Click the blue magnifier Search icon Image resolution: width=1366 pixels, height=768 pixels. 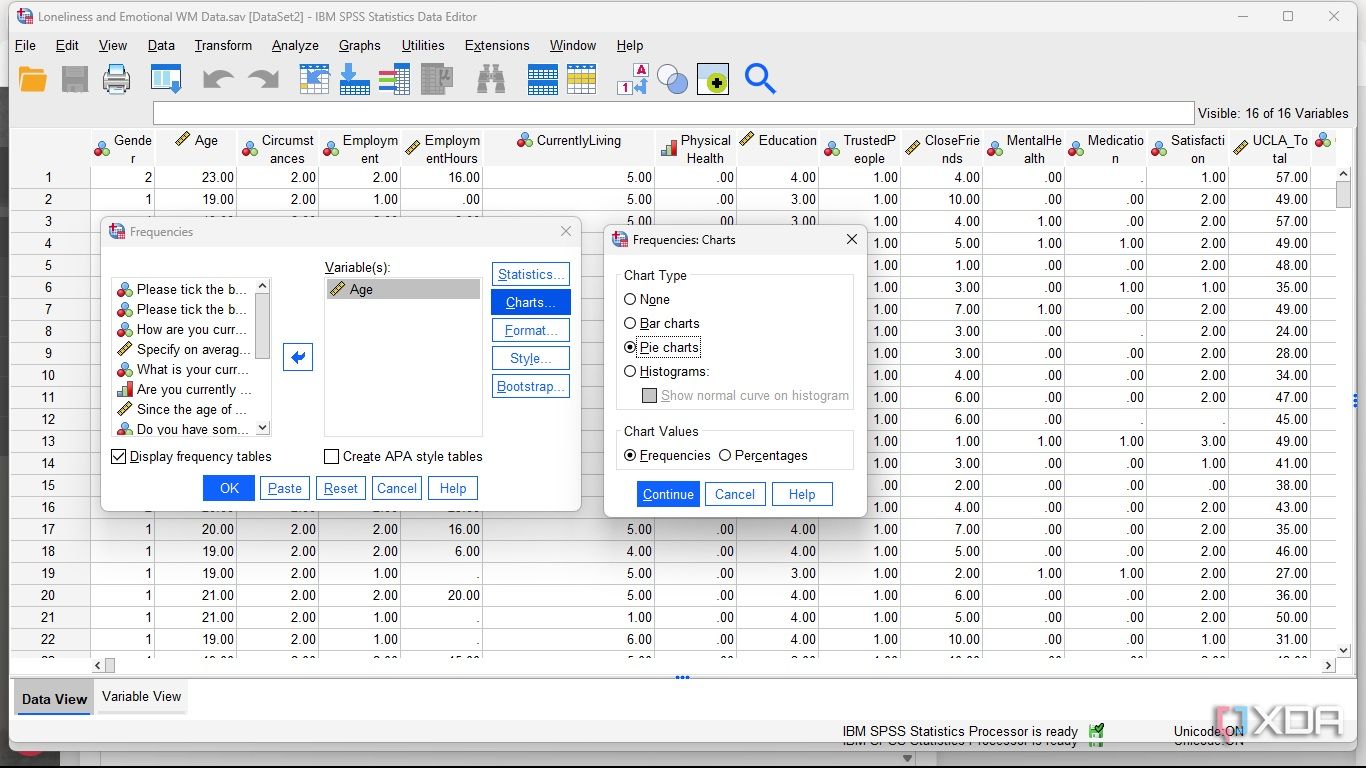(760, 79)
